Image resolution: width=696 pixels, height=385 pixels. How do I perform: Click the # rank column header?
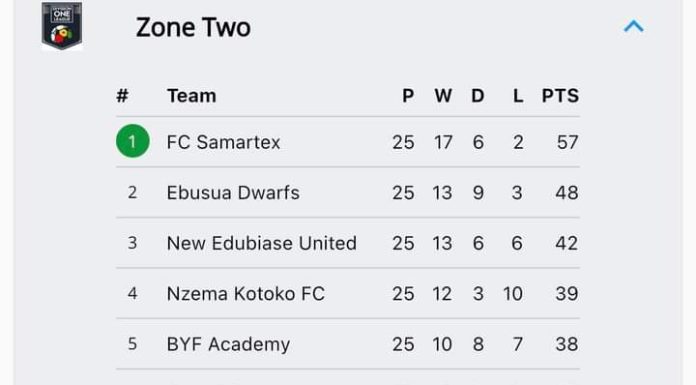click(123, 96)
